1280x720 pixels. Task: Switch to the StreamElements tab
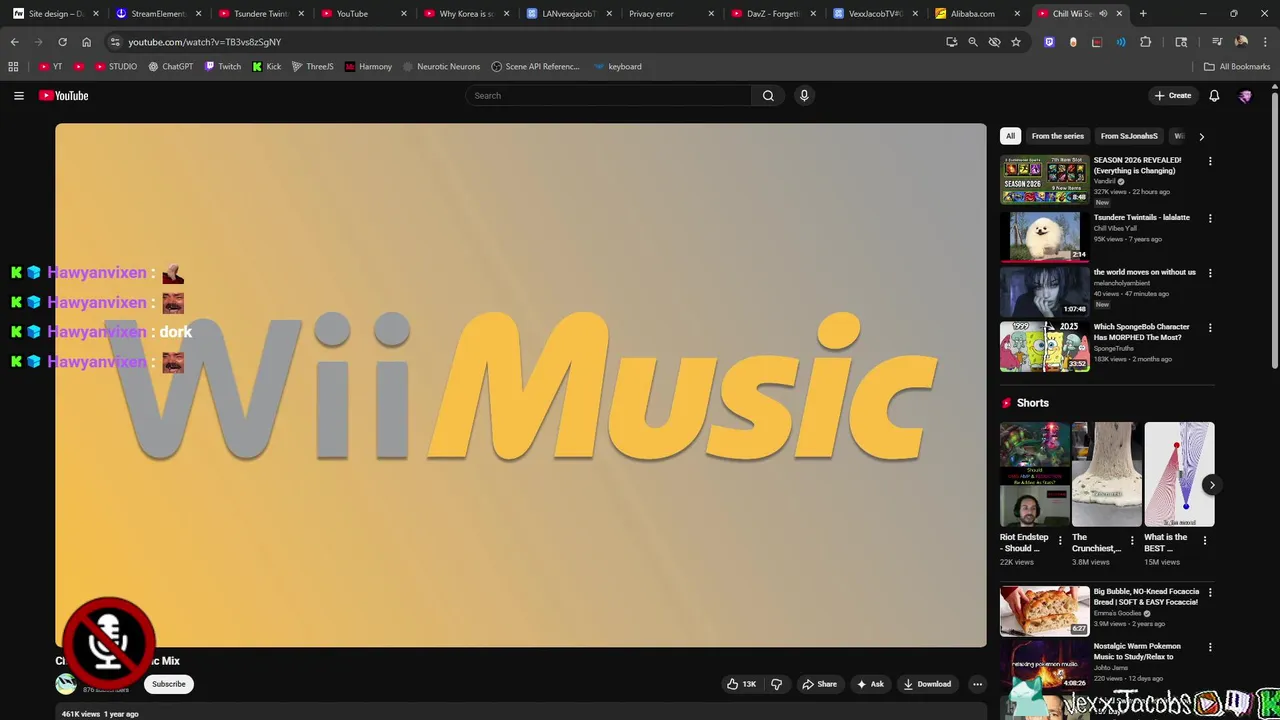tap(158, 14)
